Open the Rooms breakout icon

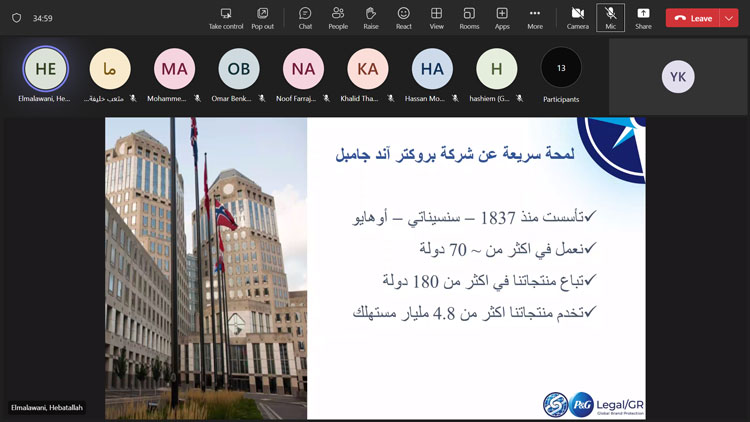pyautogui.click(x=469, y=17)
